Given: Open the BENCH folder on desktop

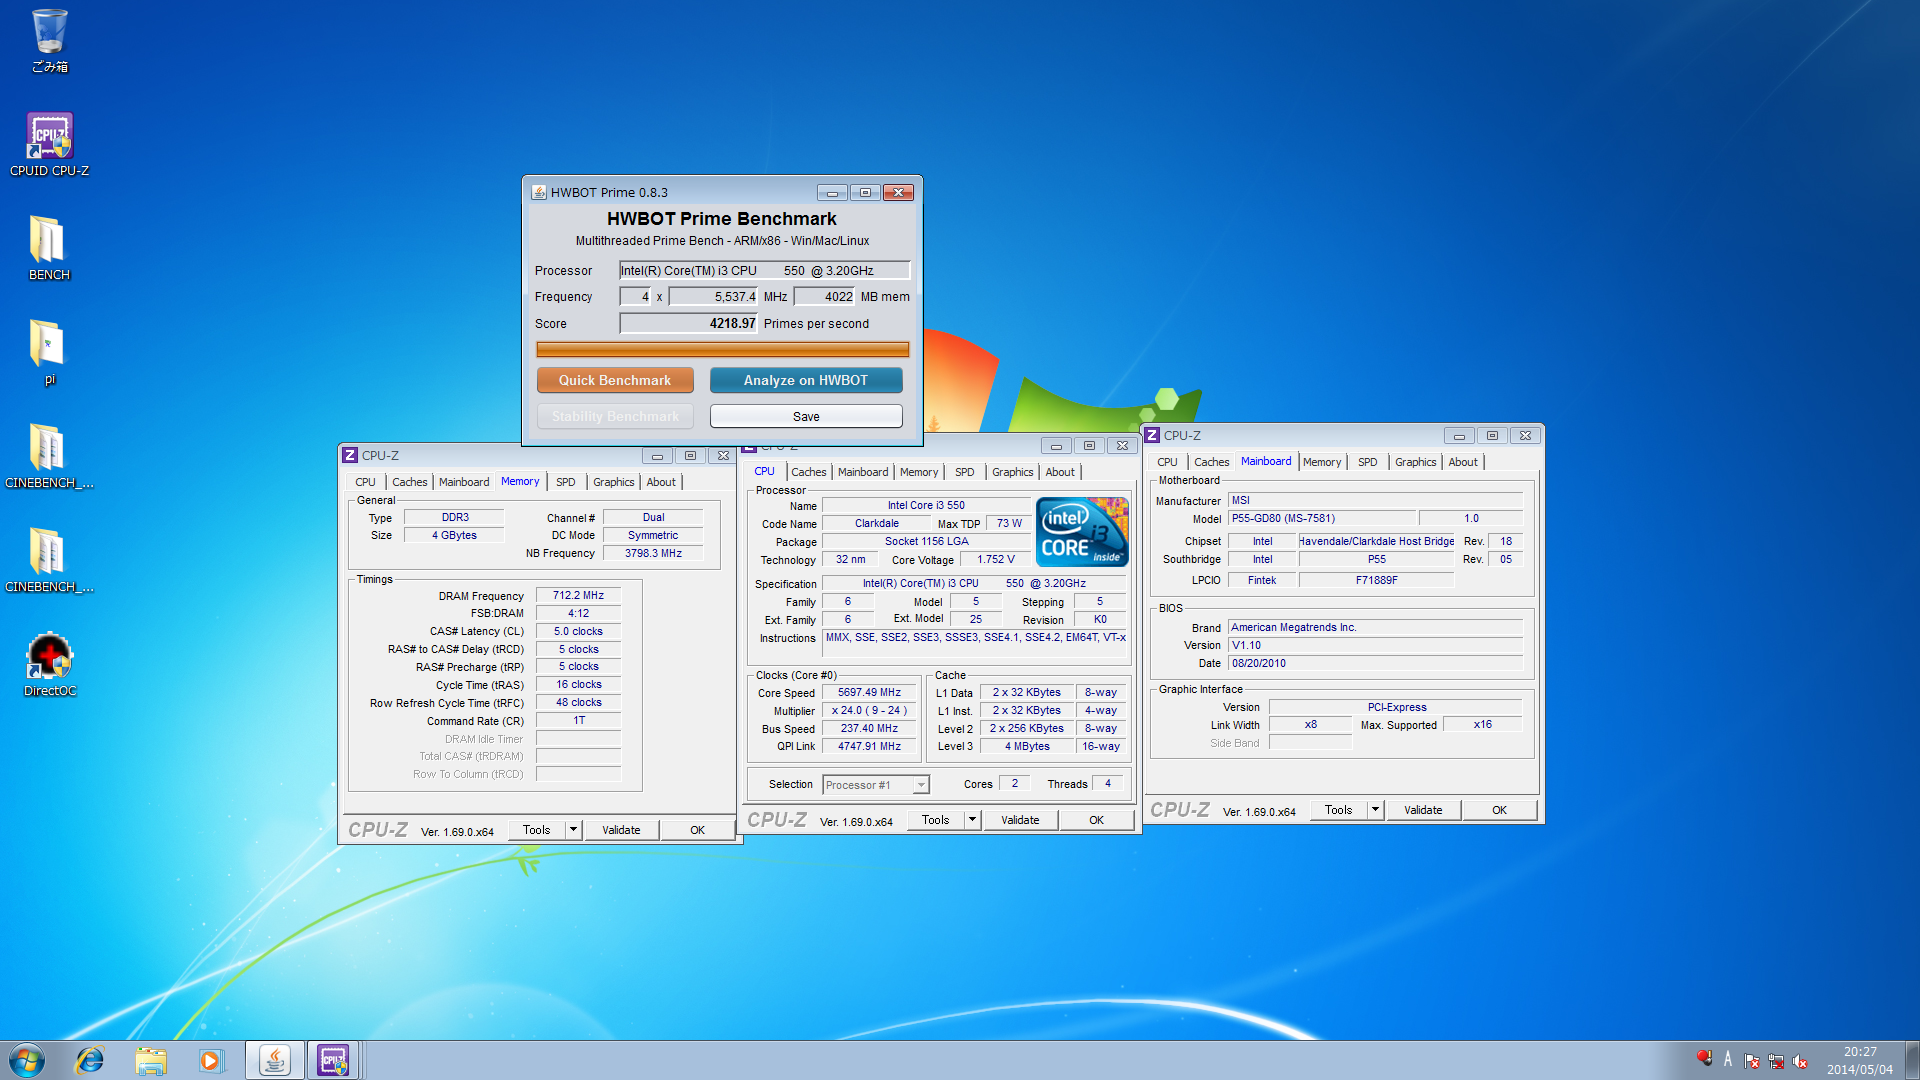Looking at the screenshot, I should [49, 248].
